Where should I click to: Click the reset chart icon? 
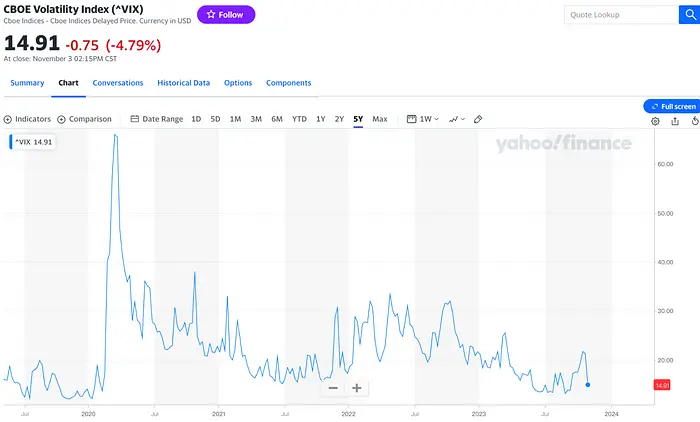pos(695,121)
